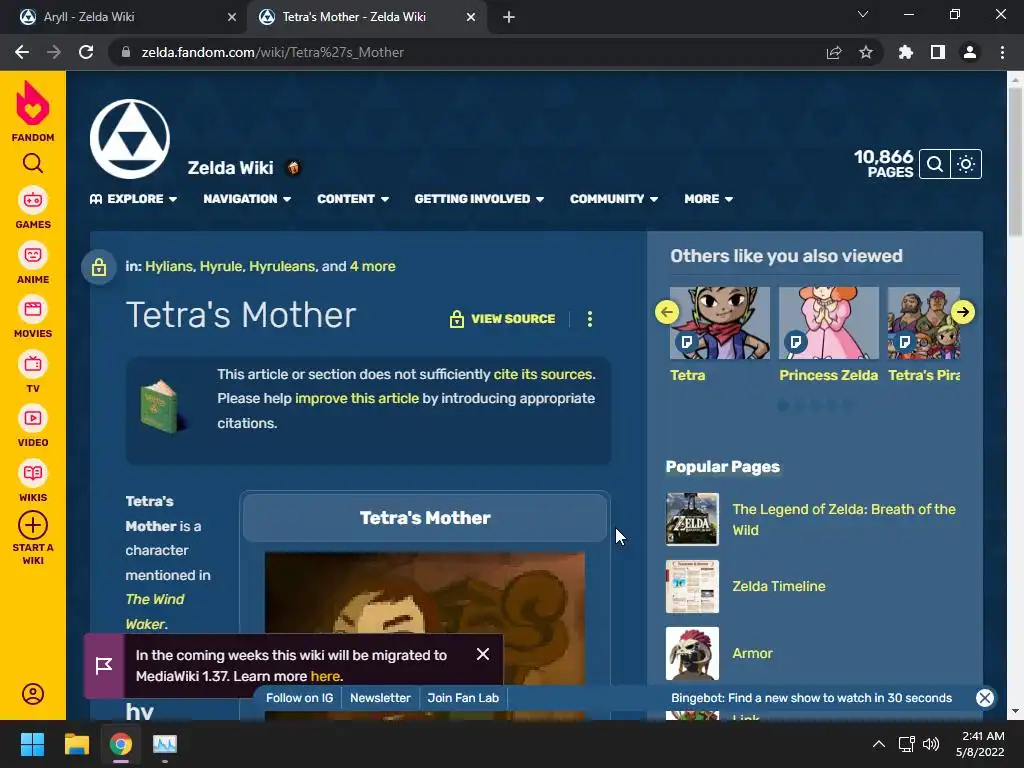Open the Breath of the Wild popular page
1024x768 pixels.
tap(844, 519)
